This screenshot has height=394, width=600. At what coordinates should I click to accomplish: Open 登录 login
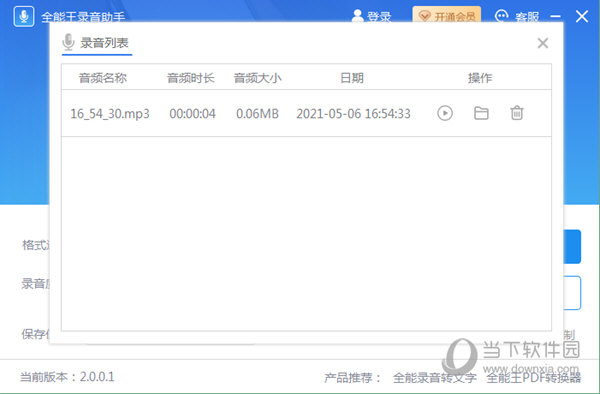[371, 16]
